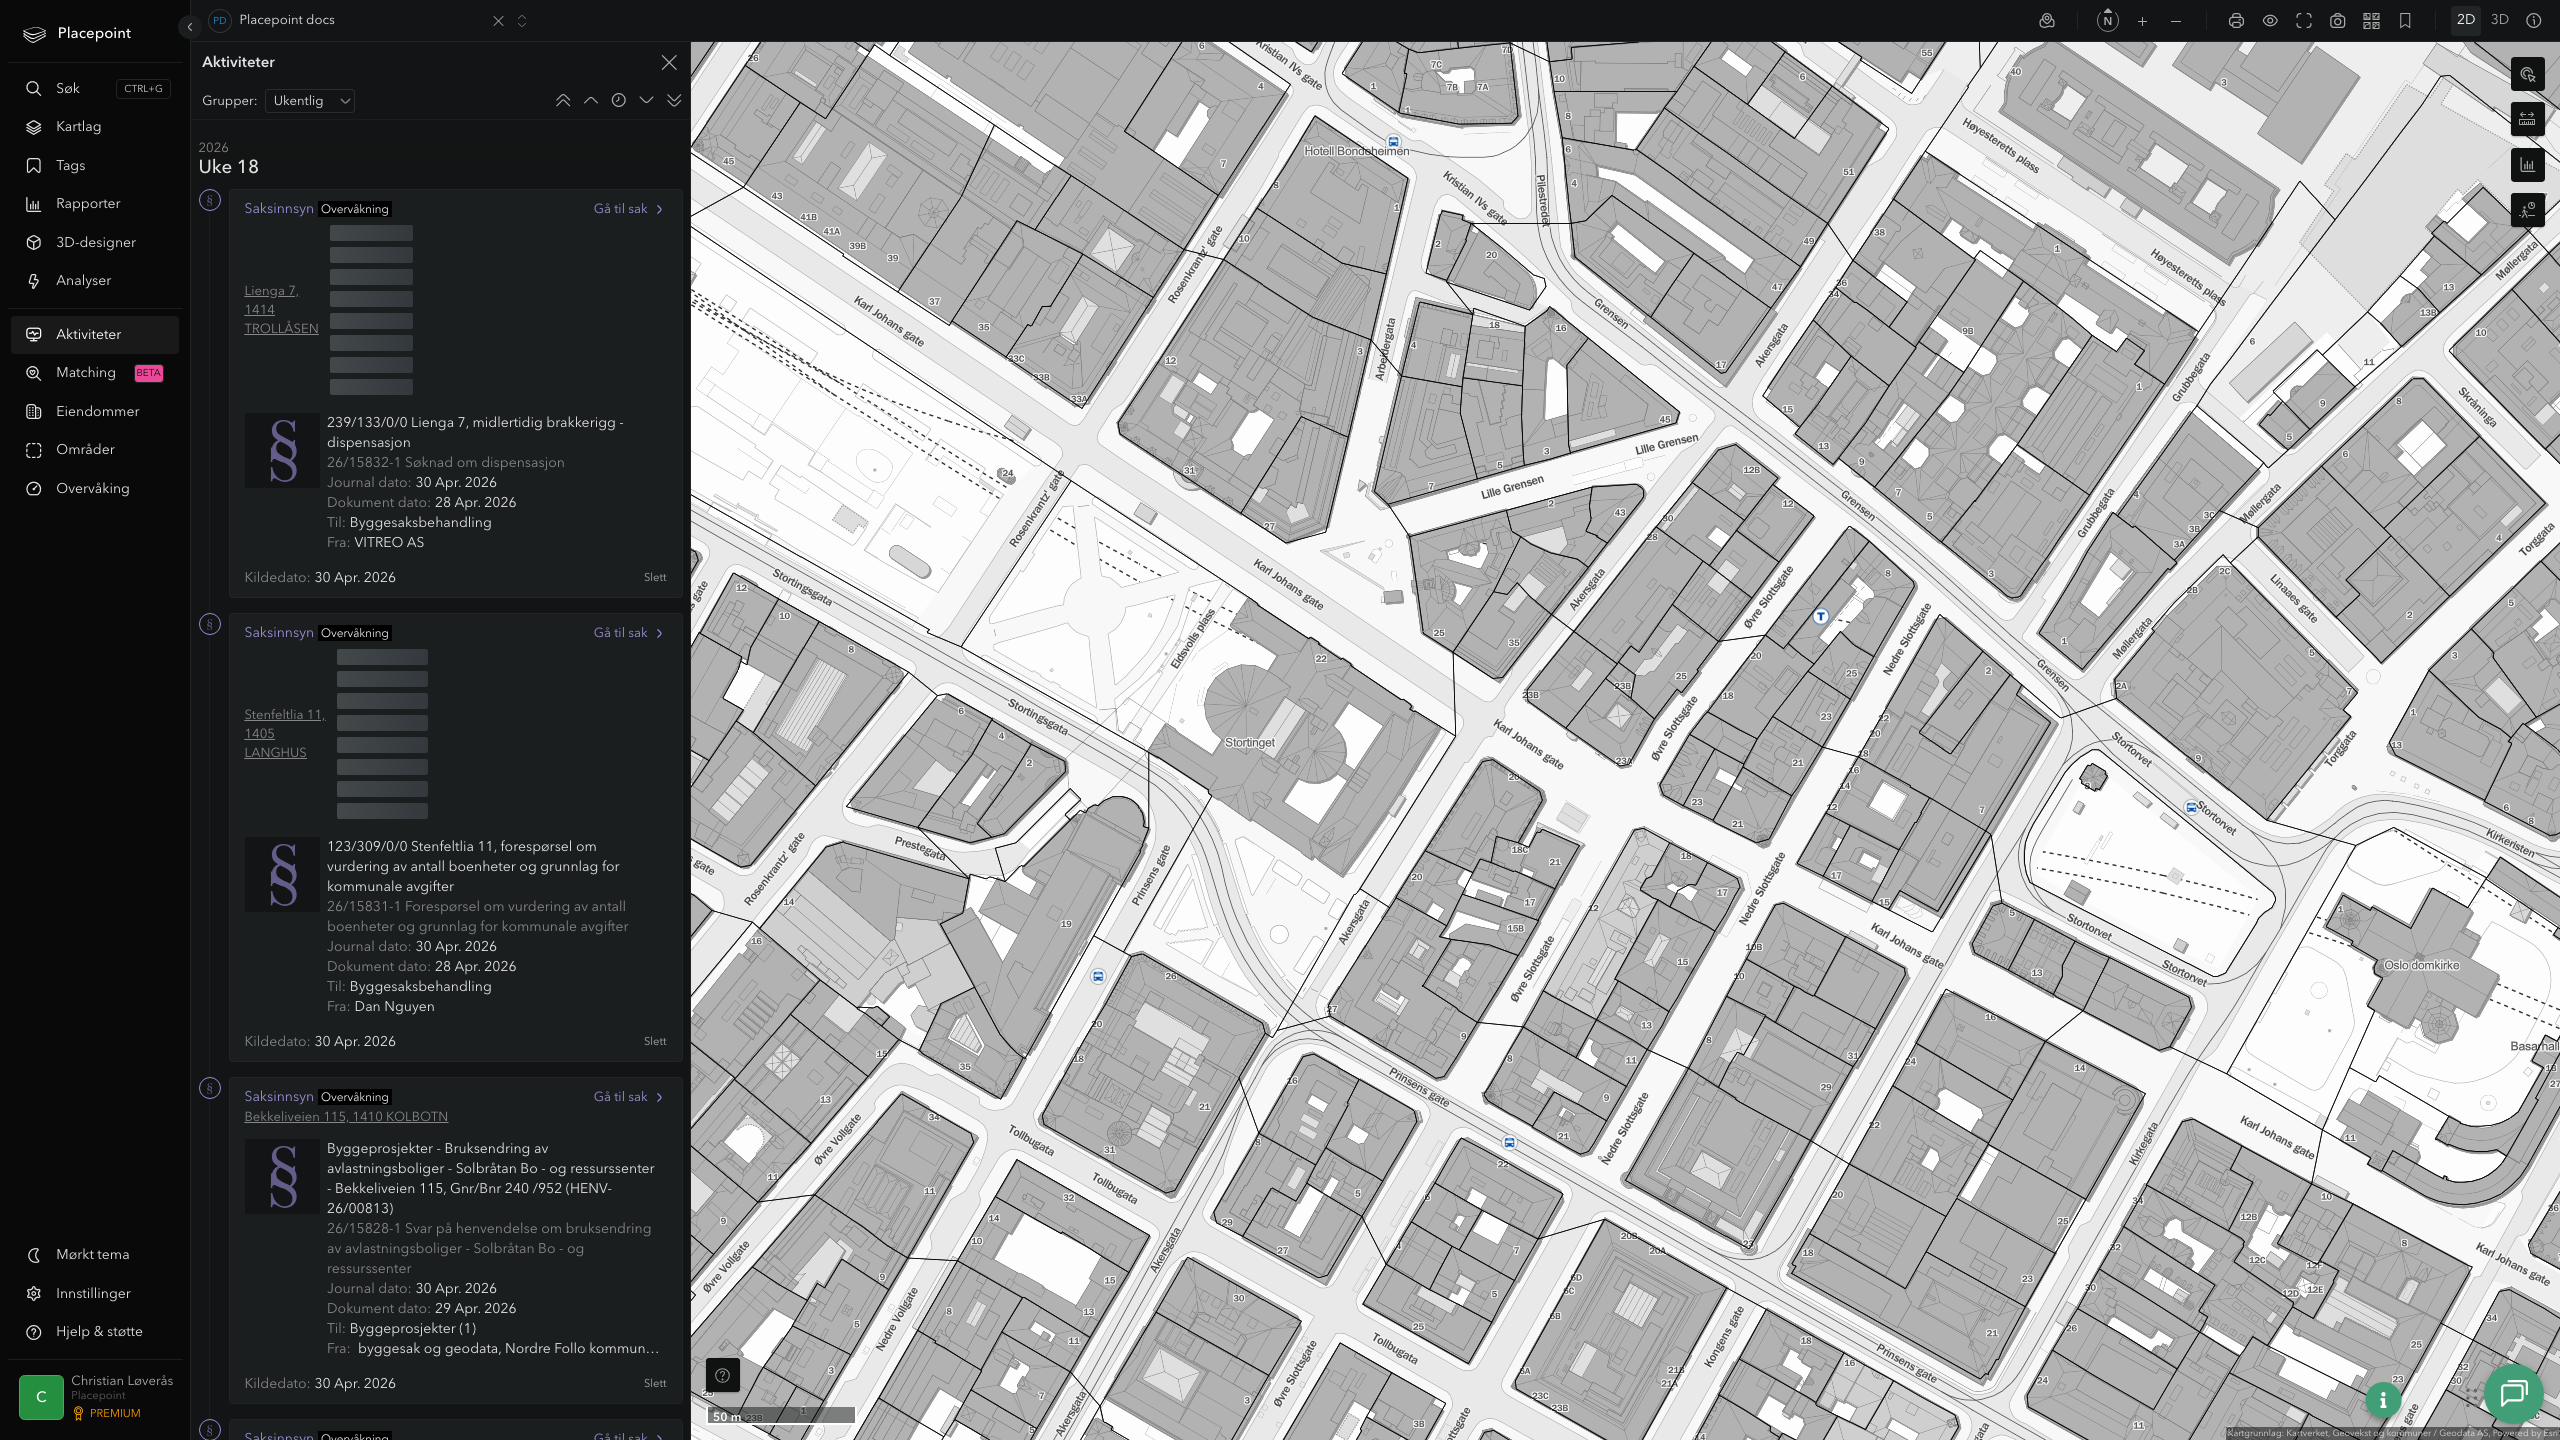Click the Overvåking gauge icon
This screenshot has height=1440, width=2560.
34,488
